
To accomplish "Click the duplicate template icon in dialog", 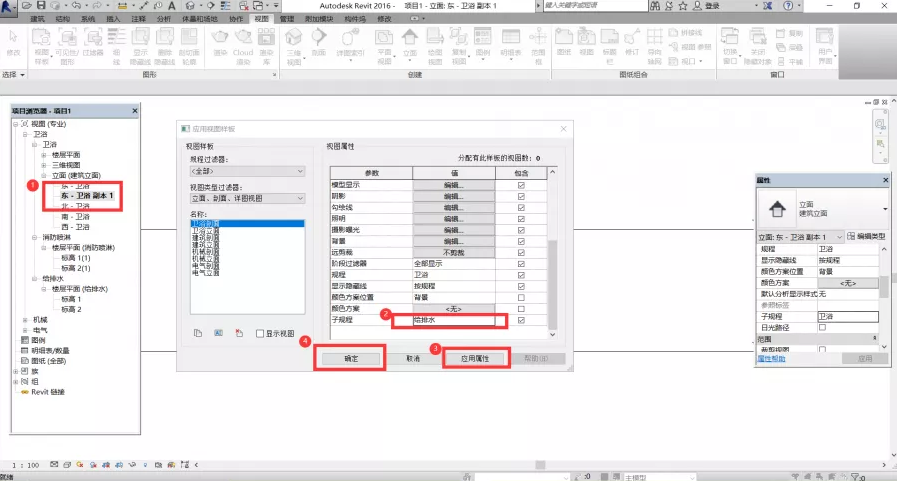I will tap(198, 333).
